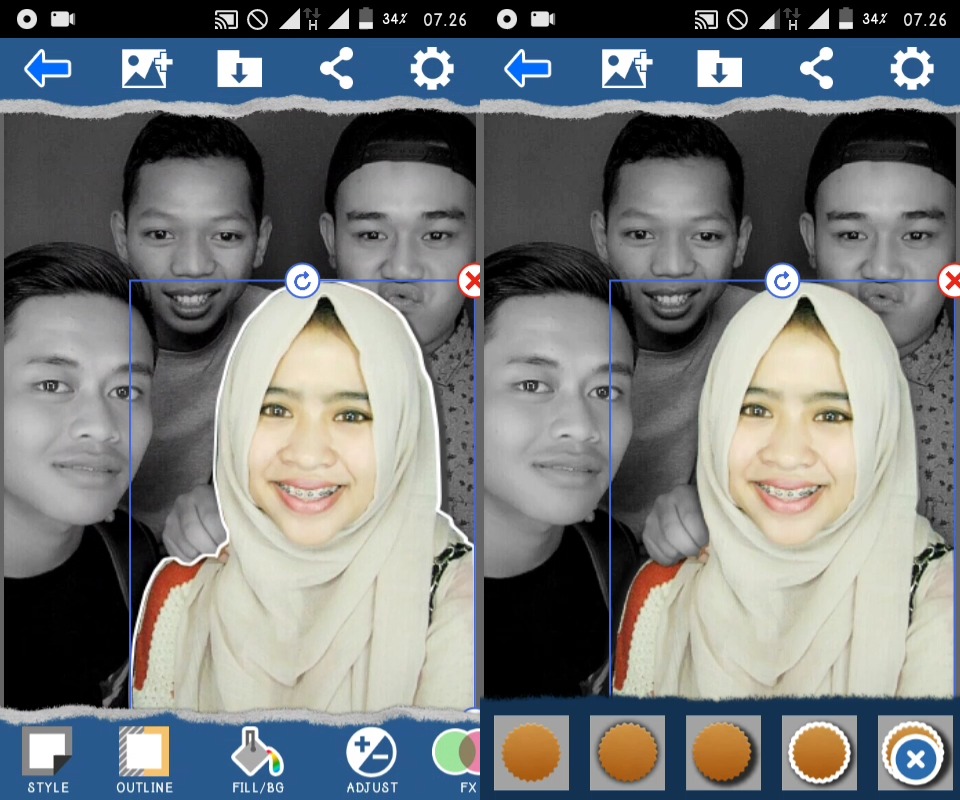The width and height of the screenshot is (960, 800).
Task: Tap the 07.26 clock in right status bar
Action: click(x=925, y=20)
